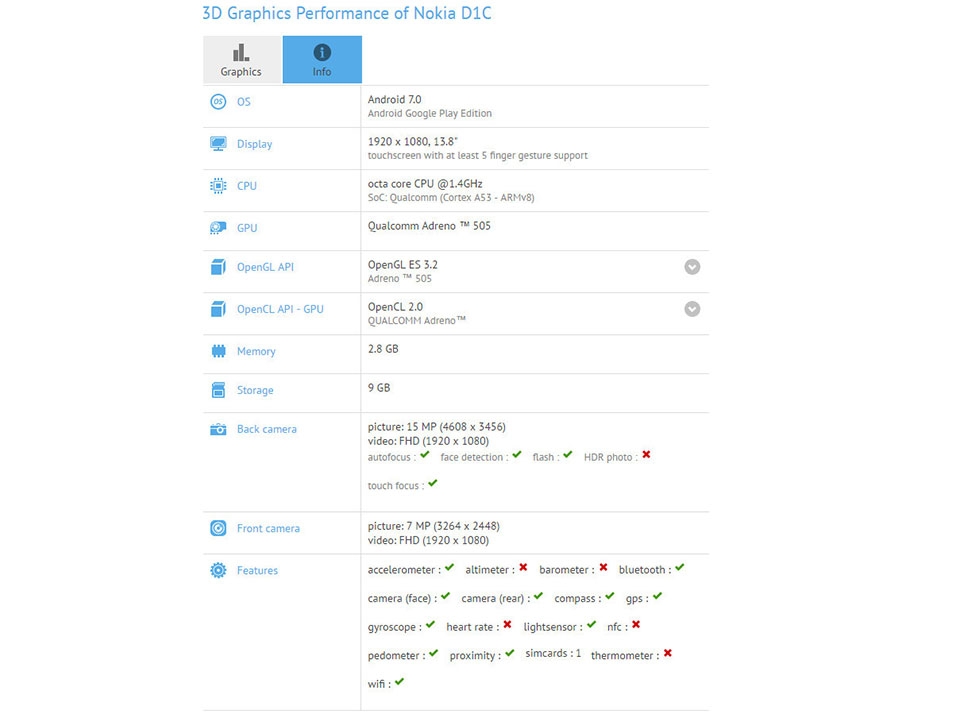Click the OS row icon
Screen dimensions: 960x714
218,102
